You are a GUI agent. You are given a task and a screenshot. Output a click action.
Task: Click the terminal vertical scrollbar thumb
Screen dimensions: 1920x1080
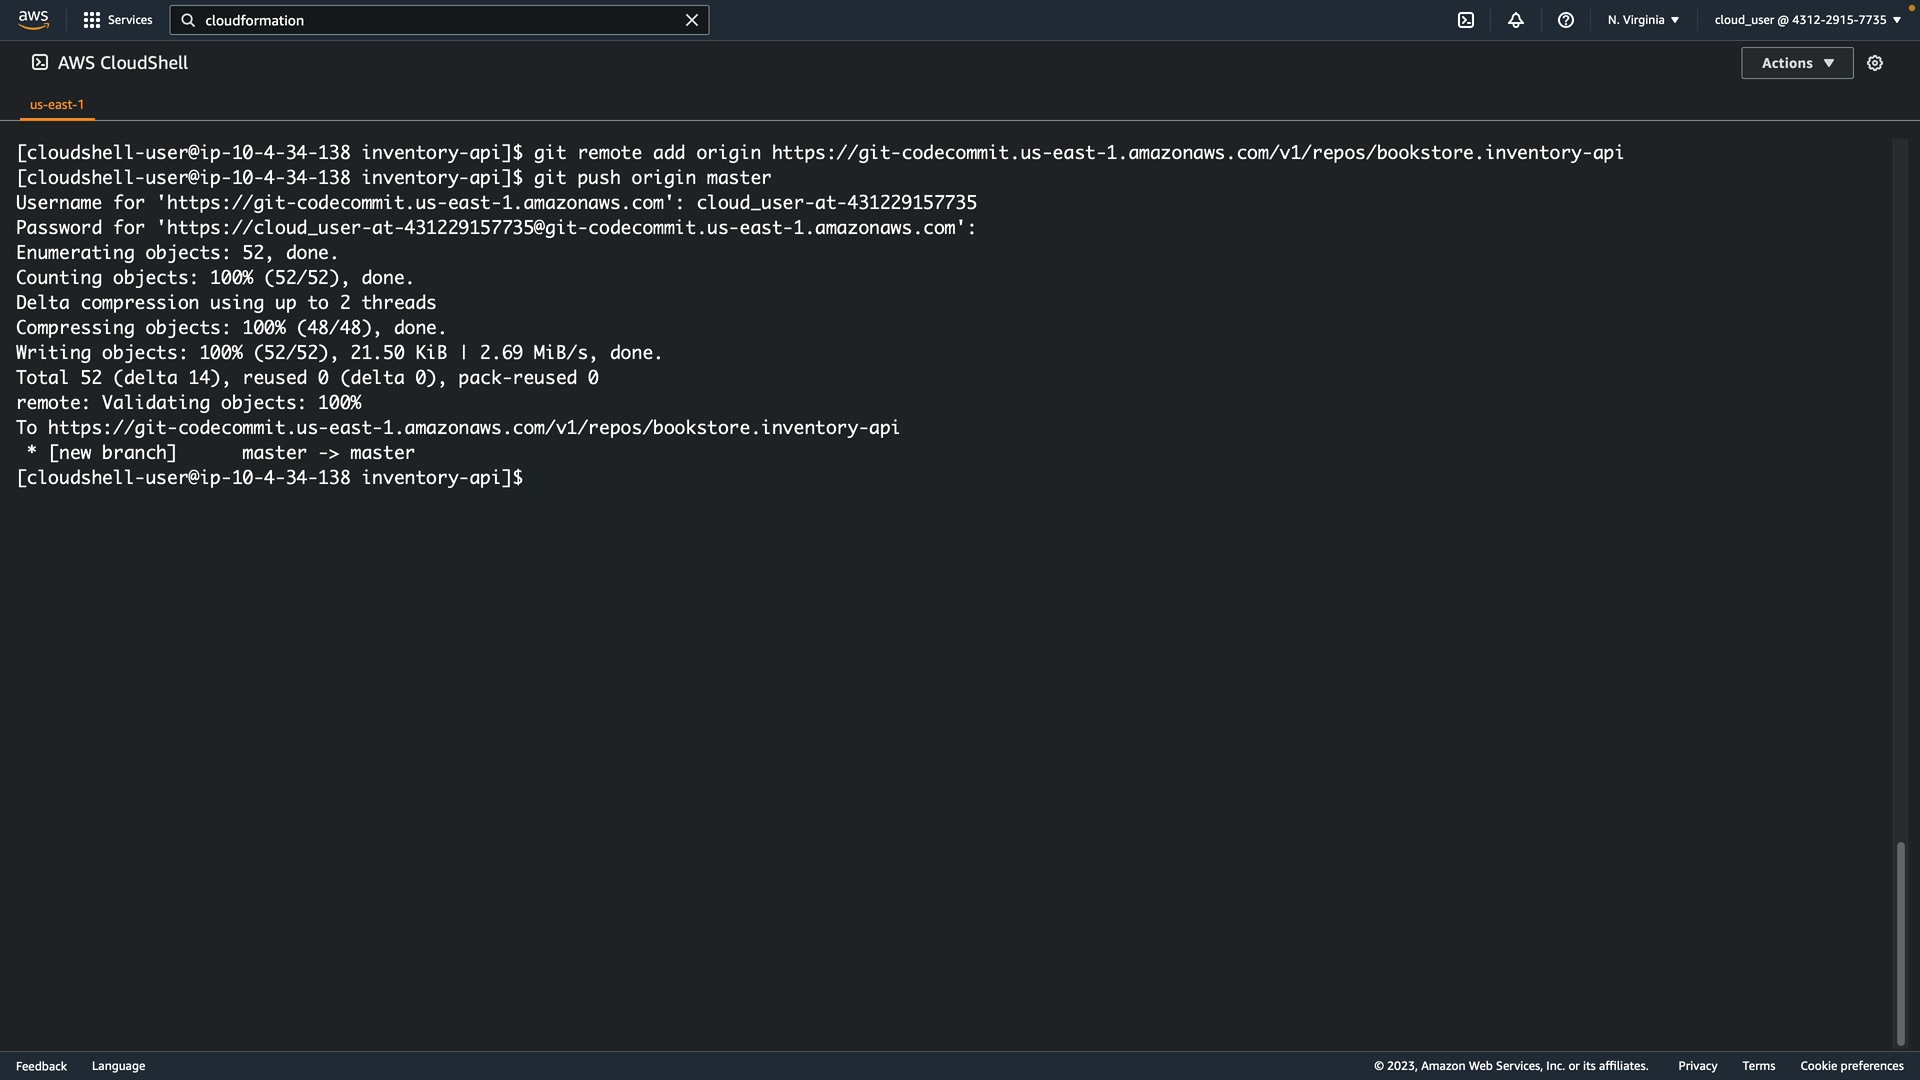click(1900, 943)
